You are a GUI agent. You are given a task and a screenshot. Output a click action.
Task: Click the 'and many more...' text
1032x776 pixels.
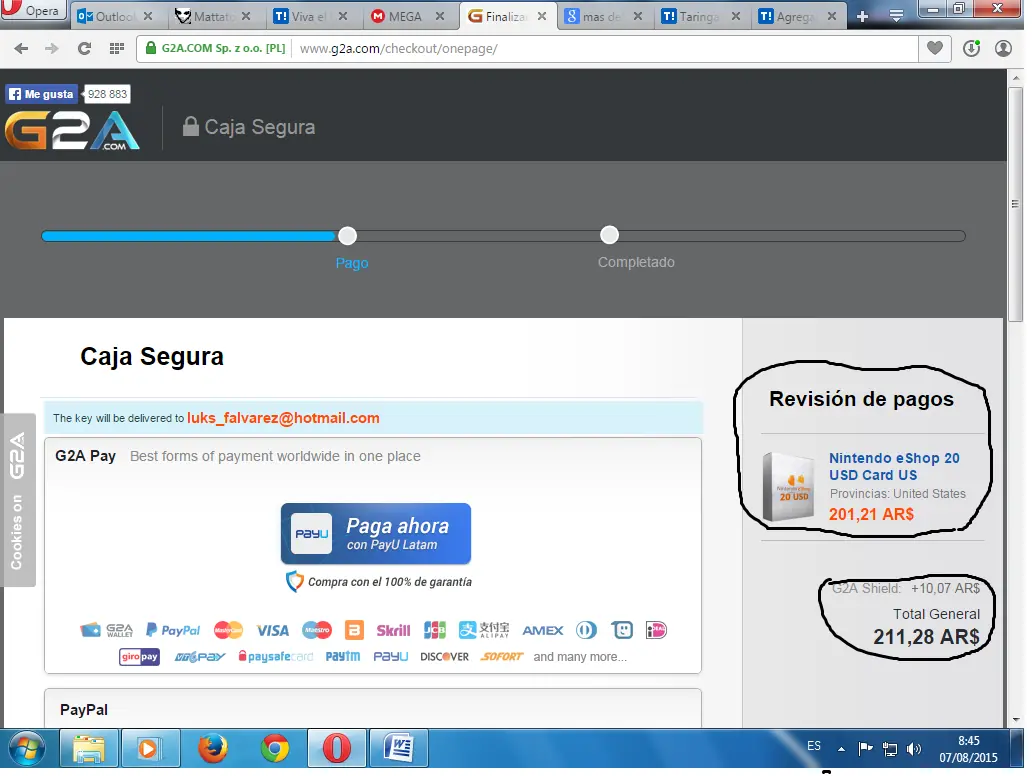pyautogui.click(x=580, y=657)
